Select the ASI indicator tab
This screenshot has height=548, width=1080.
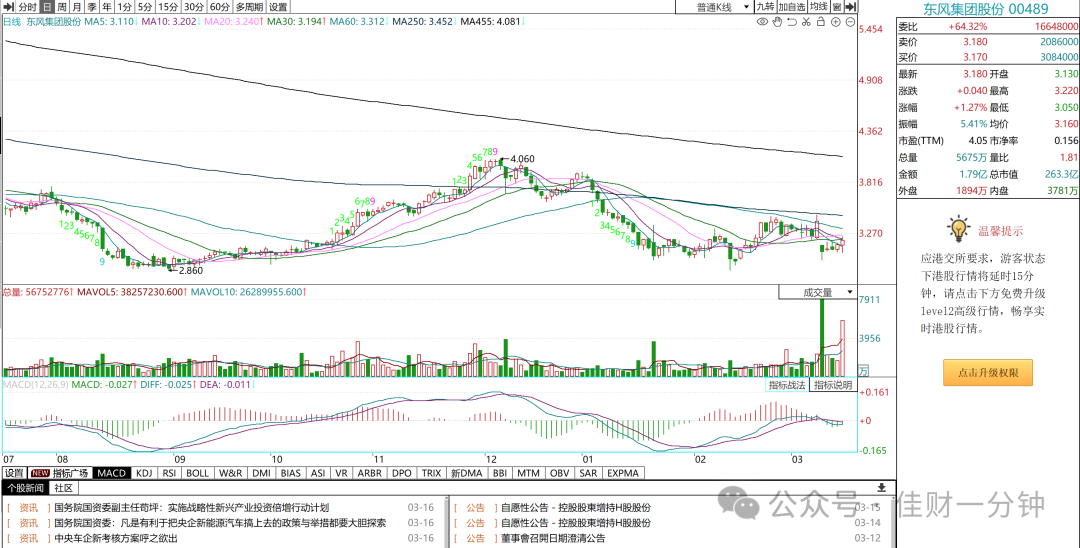point(318,474)
